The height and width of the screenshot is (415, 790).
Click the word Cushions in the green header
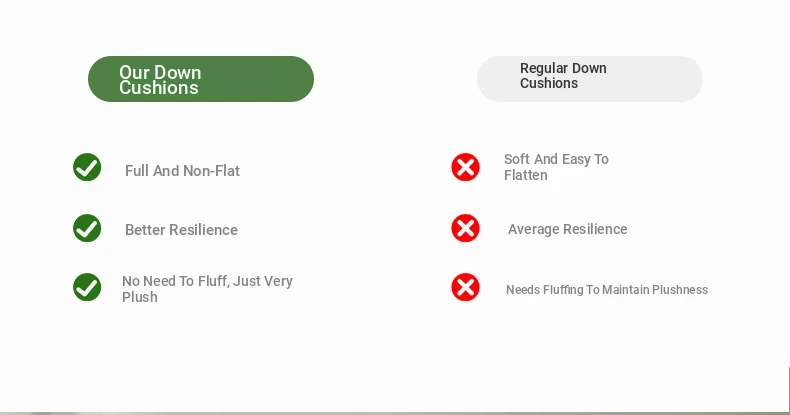159,88
